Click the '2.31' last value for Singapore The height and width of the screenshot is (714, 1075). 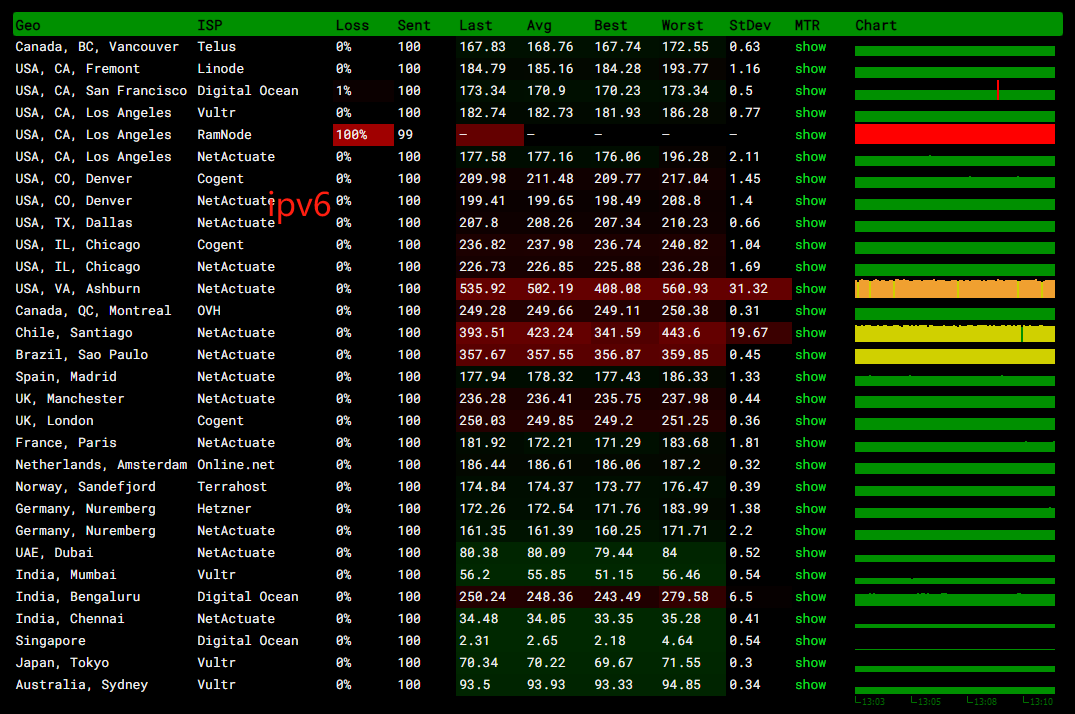click(474, 641)
